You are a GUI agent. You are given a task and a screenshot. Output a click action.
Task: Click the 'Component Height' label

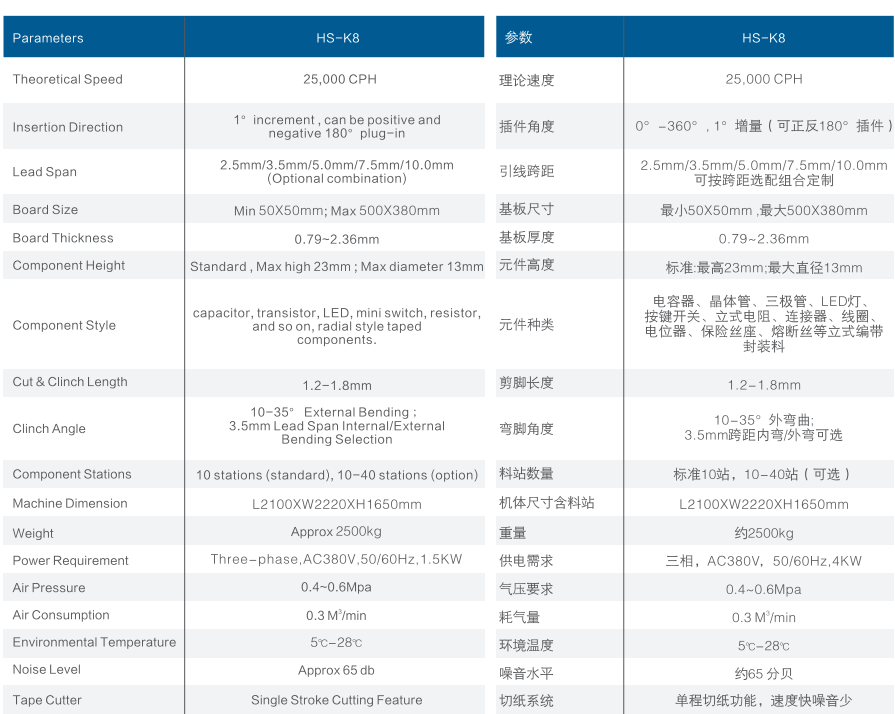coord(68,265)
